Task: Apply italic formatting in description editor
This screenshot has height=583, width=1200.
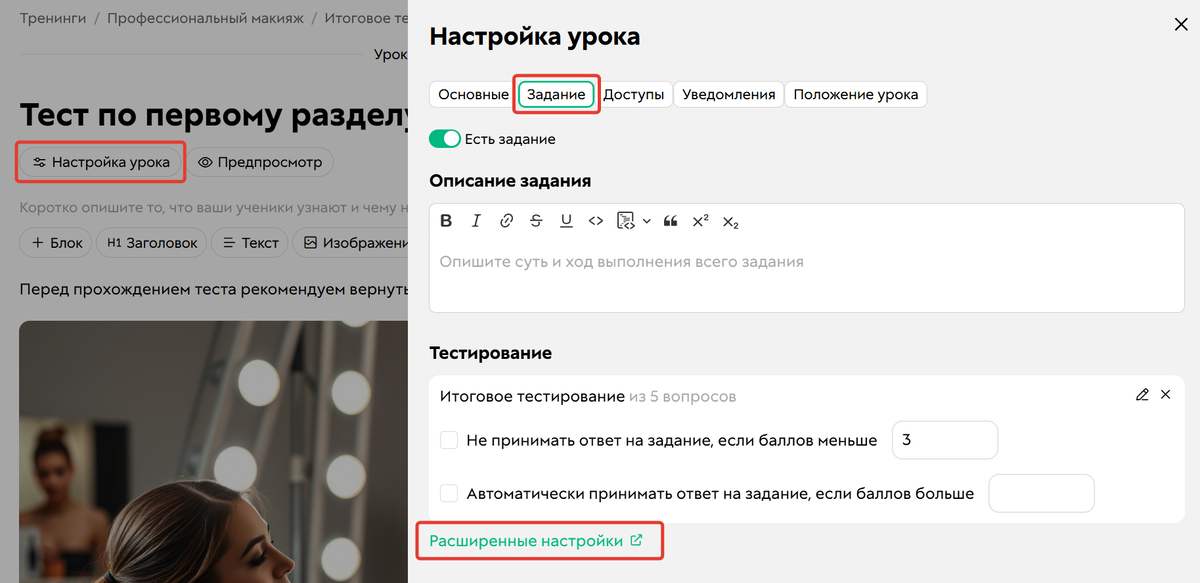Action: 477,221
